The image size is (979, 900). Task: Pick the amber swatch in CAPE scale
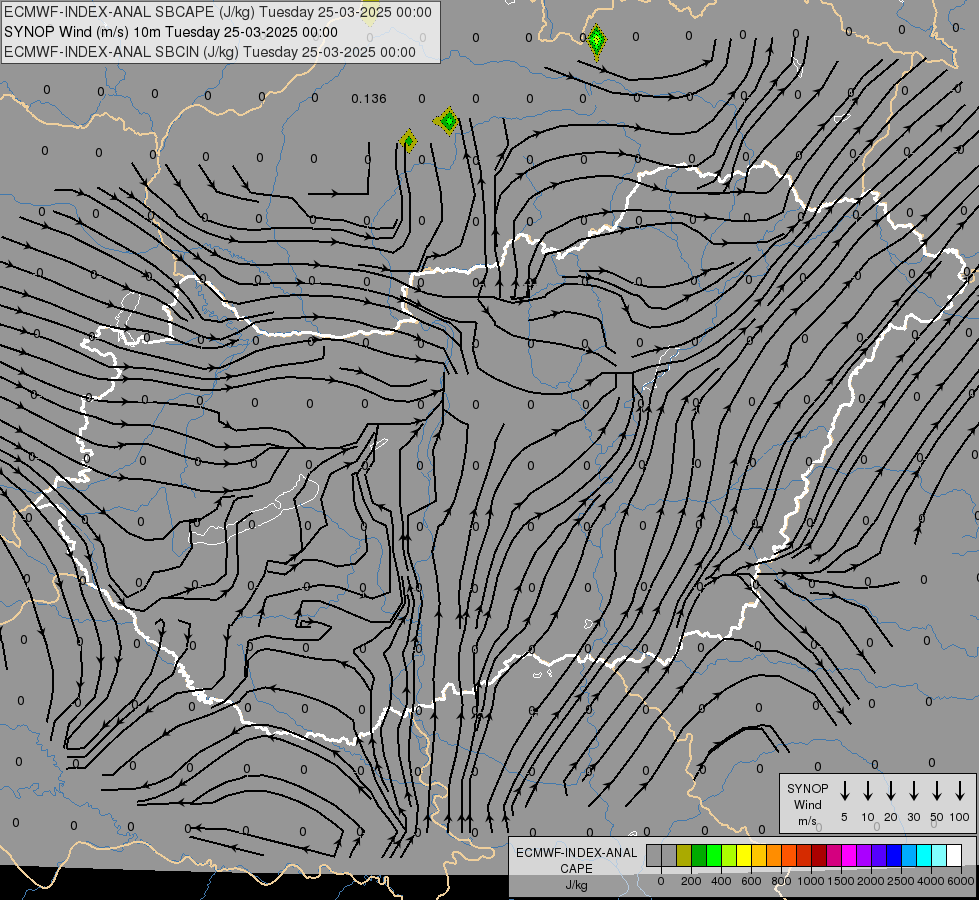(759, 855)
